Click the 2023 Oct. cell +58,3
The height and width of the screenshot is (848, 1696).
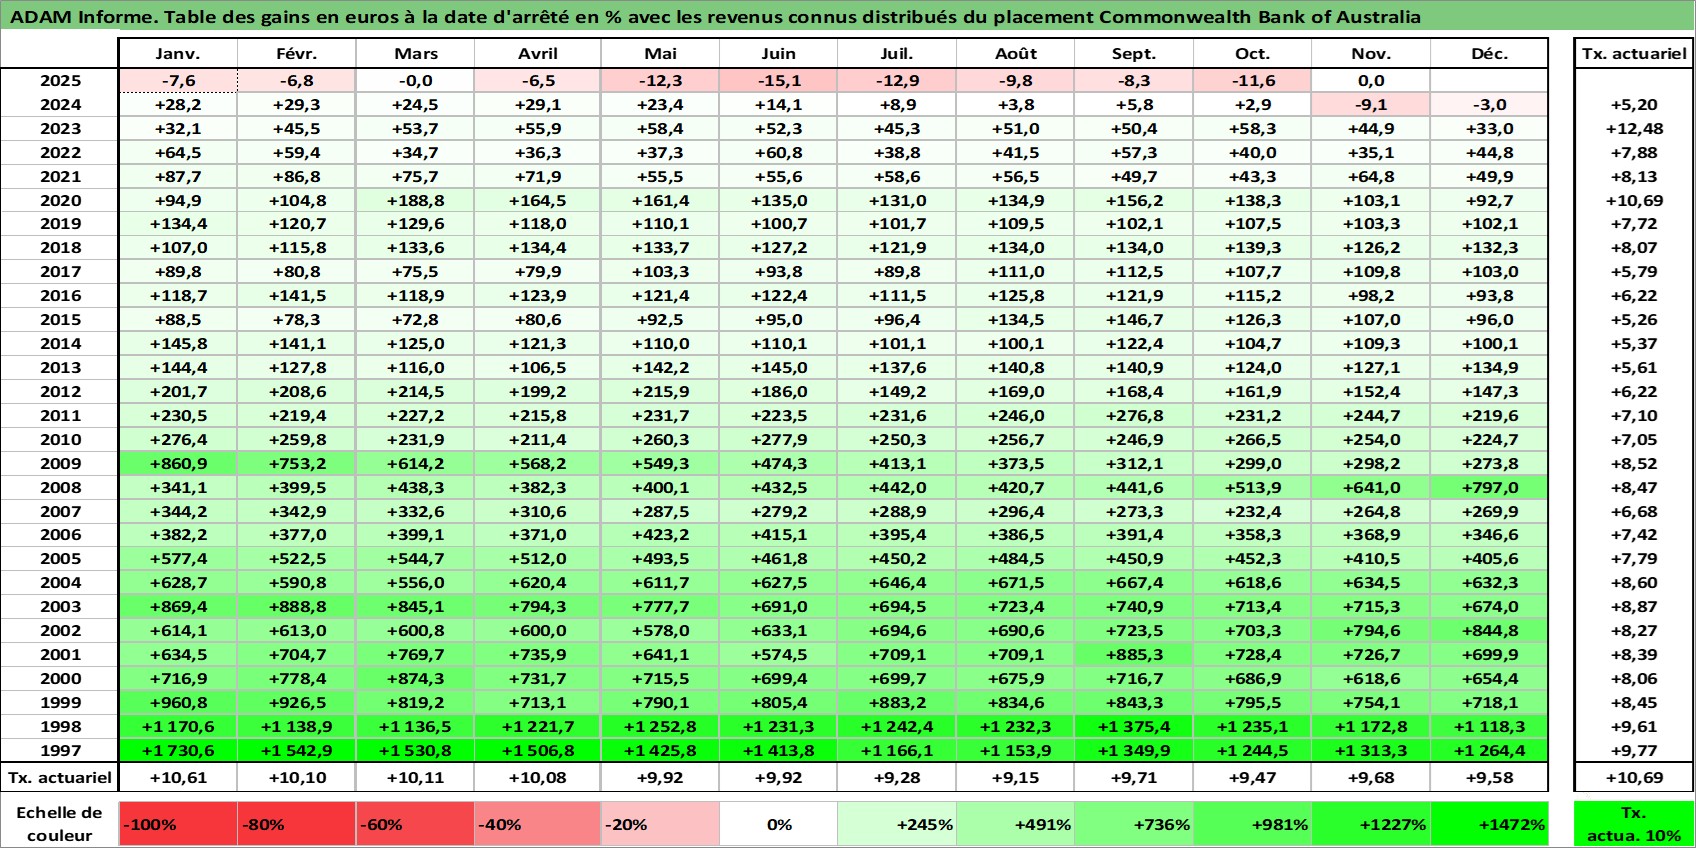coord(1252,128)
